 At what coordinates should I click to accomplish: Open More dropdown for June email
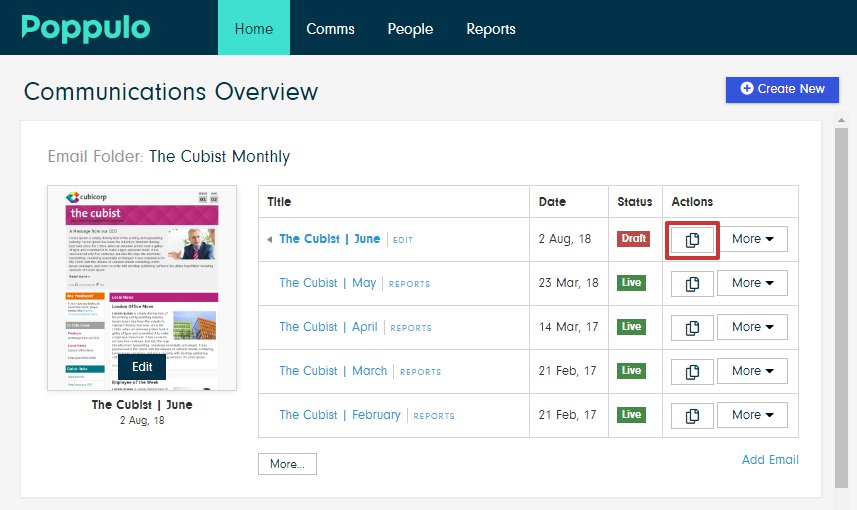752,239
